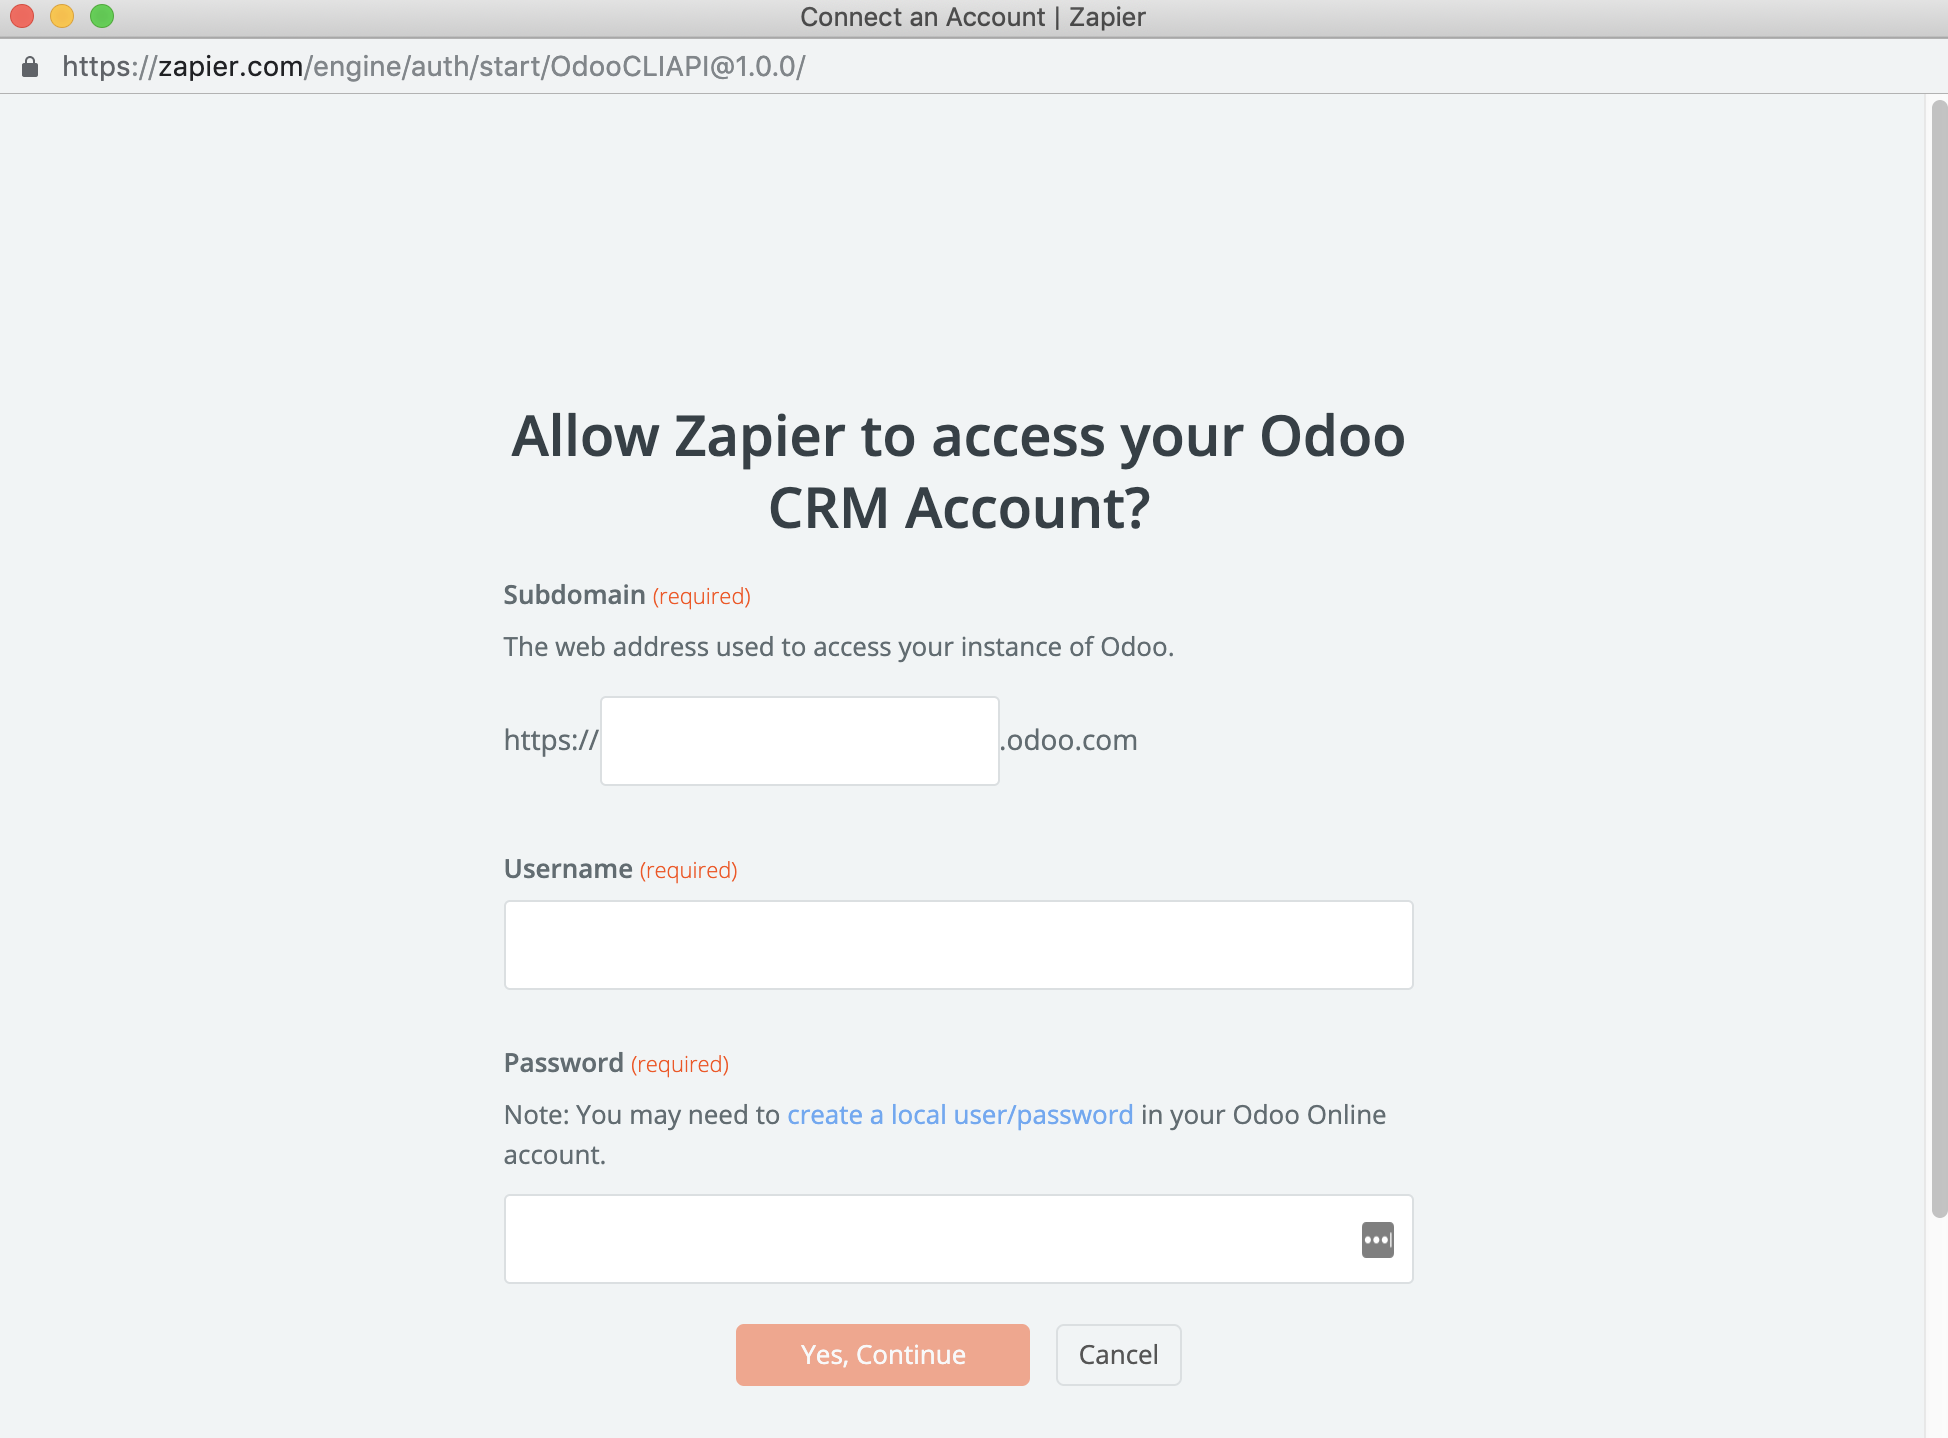Viewport: 1948px width, 1438px height.
Task: Click the "Connect an Account | Zapier" window title
Action: 972,17
